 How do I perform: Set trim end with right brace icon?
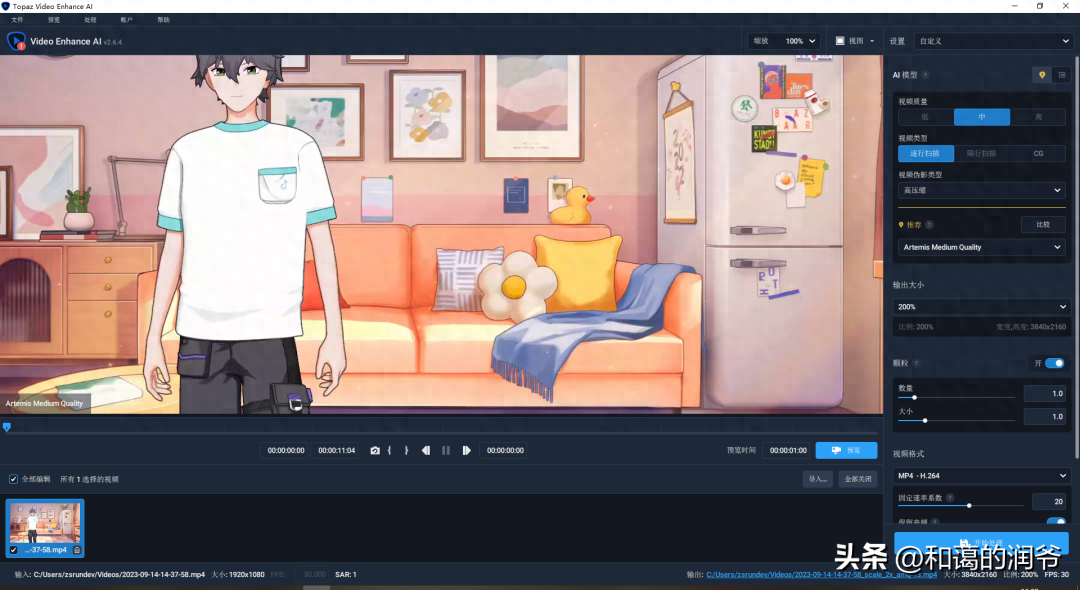[406, 451]
